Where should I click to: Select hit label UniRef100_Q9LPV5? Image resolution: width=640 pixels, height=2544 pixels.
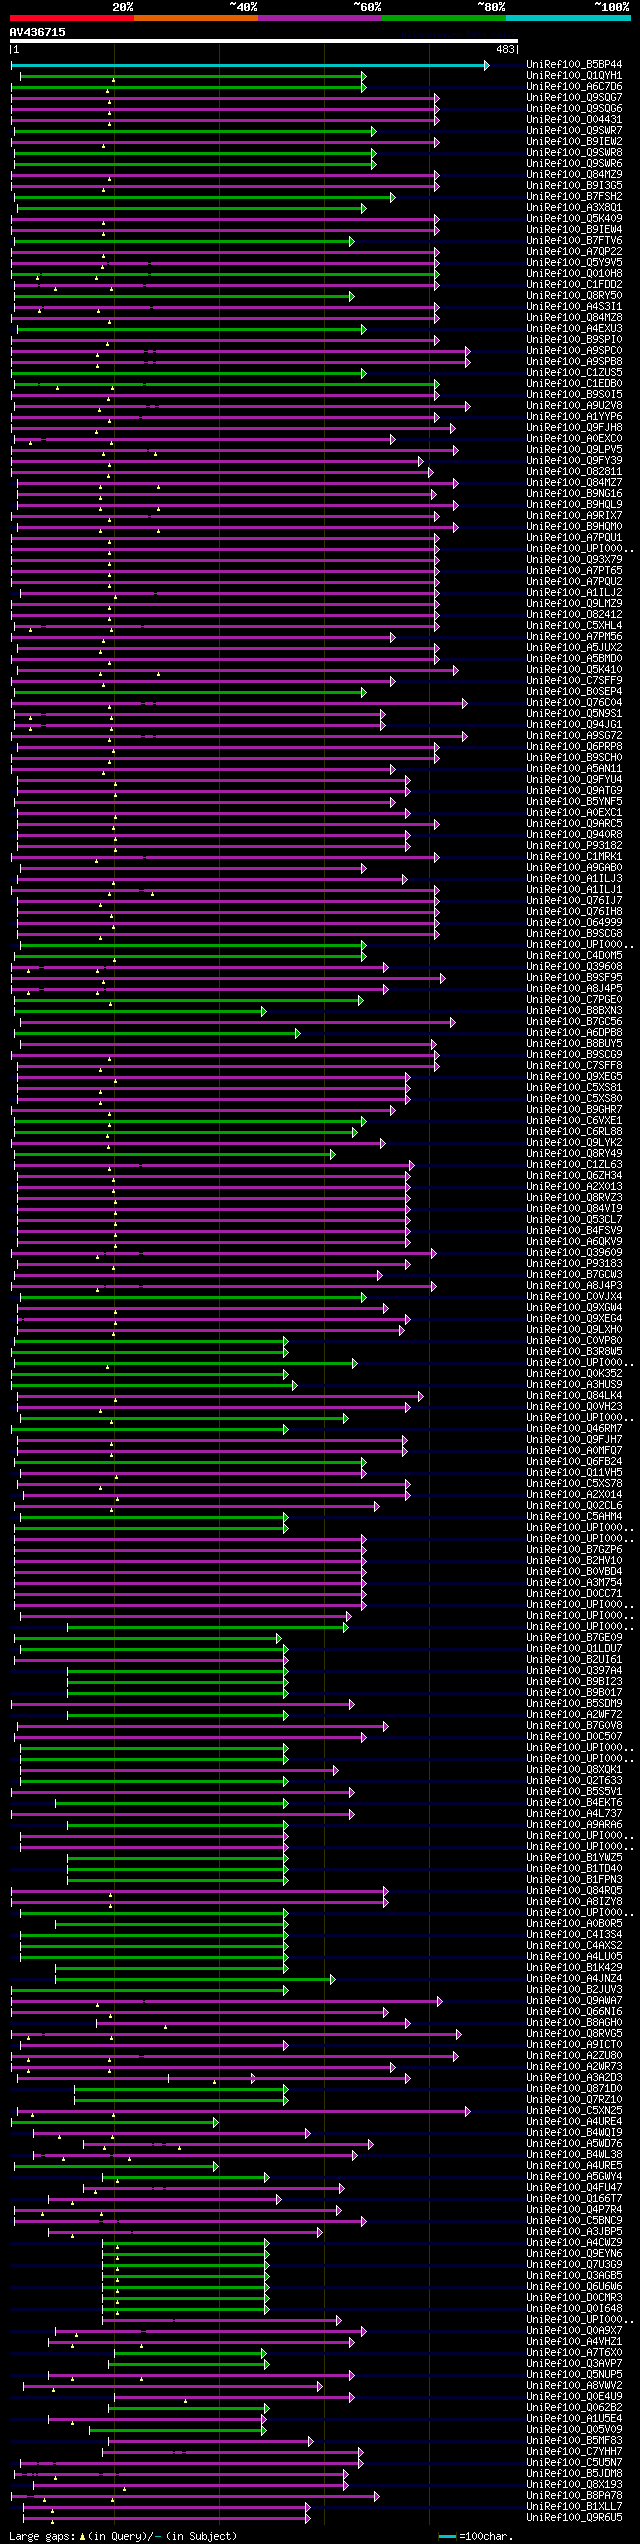pos(574,450)
